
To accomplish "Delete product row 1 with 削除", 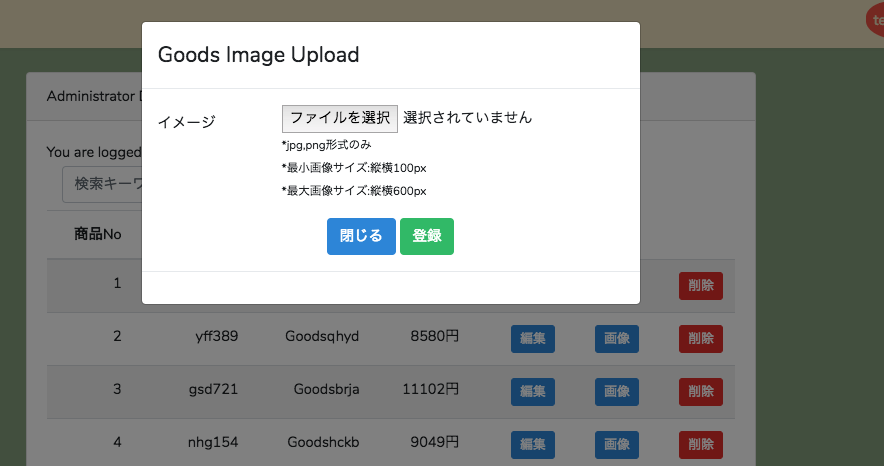I will pos(700,285).
